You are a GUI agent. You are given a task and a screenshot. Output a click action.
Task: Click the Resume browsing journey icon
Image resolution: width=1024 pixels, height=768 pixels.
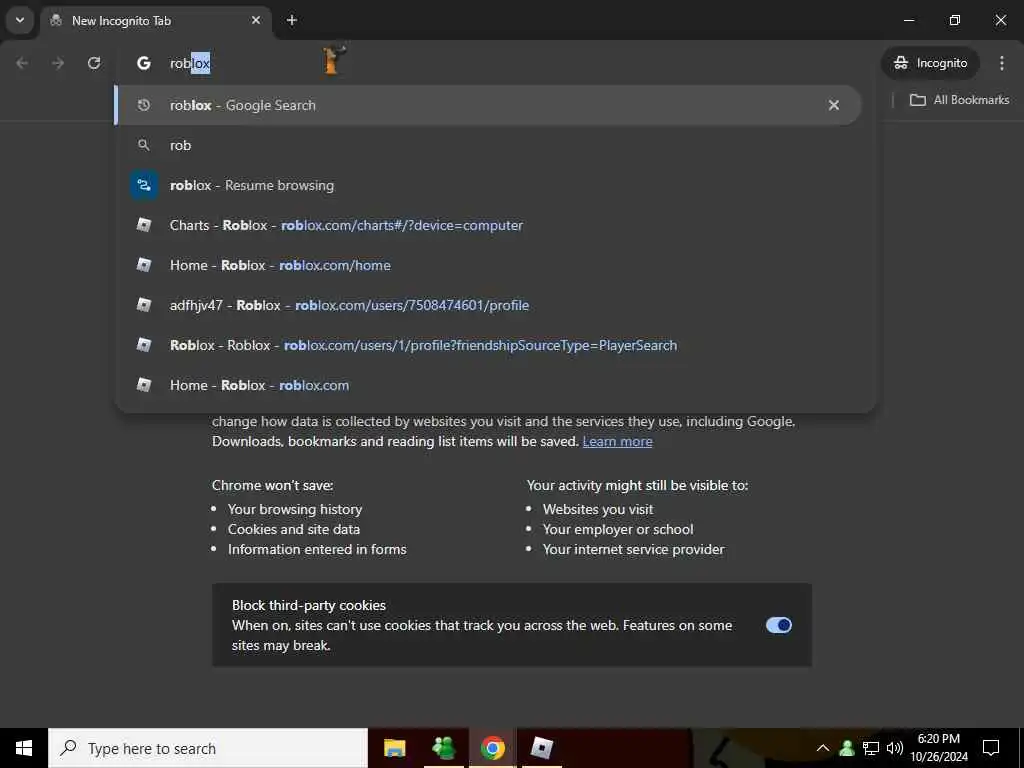(x=144, y=185)
